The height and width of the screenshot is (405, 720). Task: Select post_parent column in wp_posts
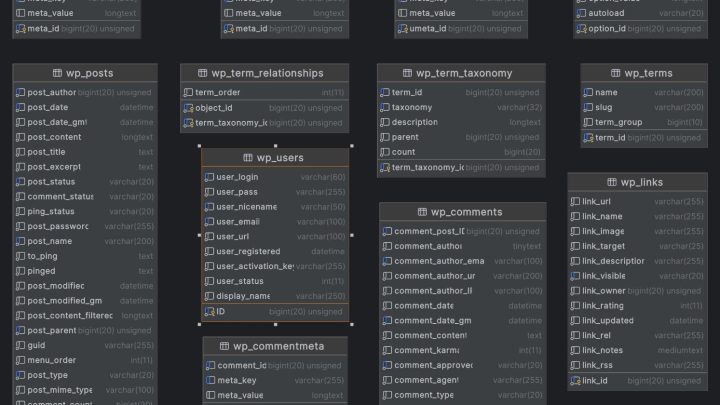click(x=85, y=331)
